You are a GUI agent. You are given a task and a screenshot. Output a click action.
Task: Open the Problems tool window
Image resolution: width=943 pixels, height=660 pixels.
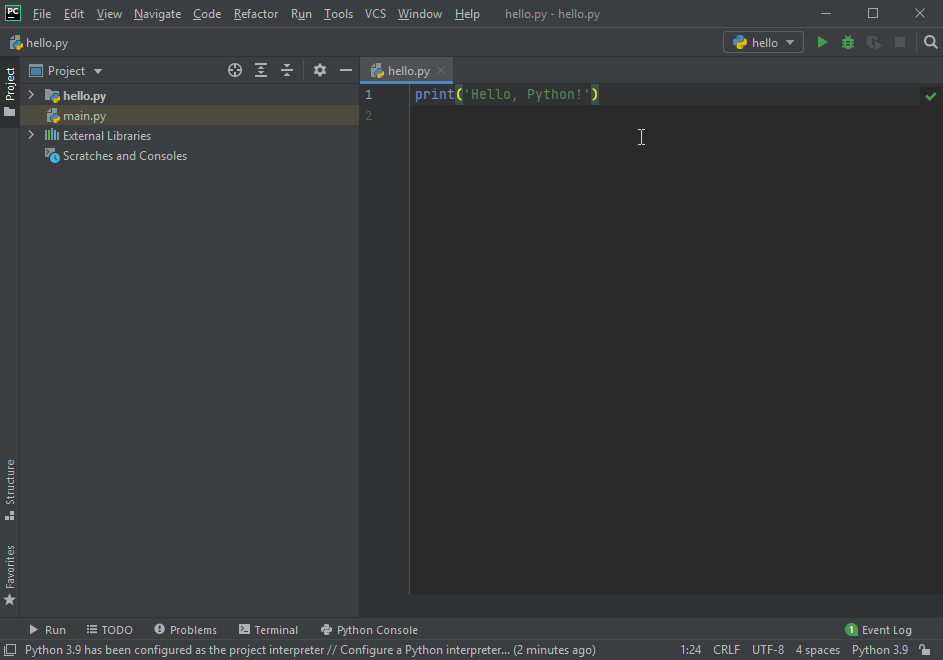[185, 629]
